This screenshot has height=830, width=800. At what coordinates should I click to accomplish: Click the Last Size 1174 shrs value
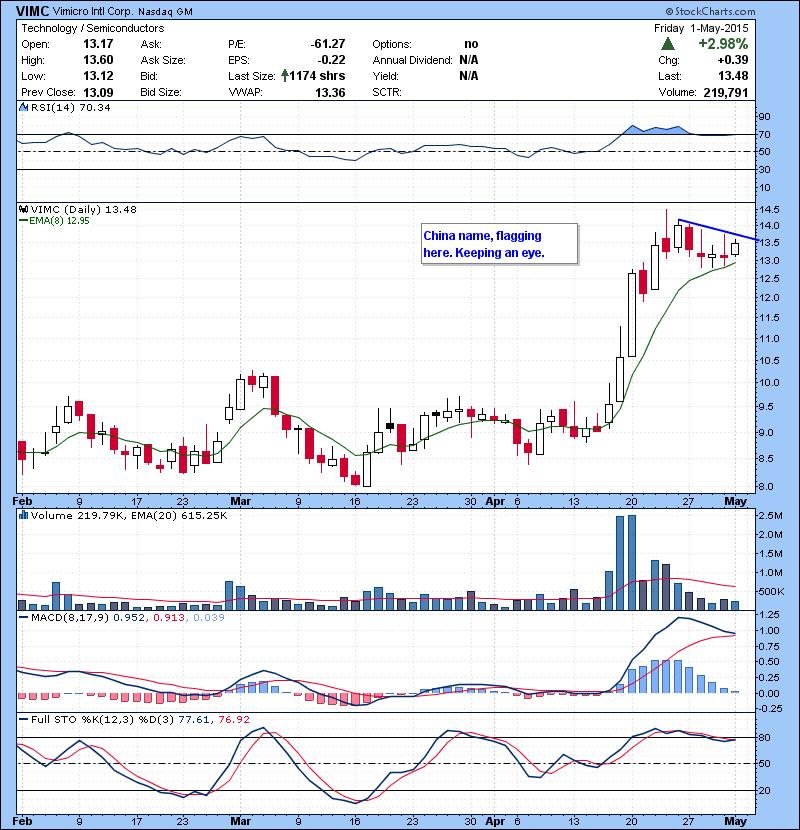317,76
